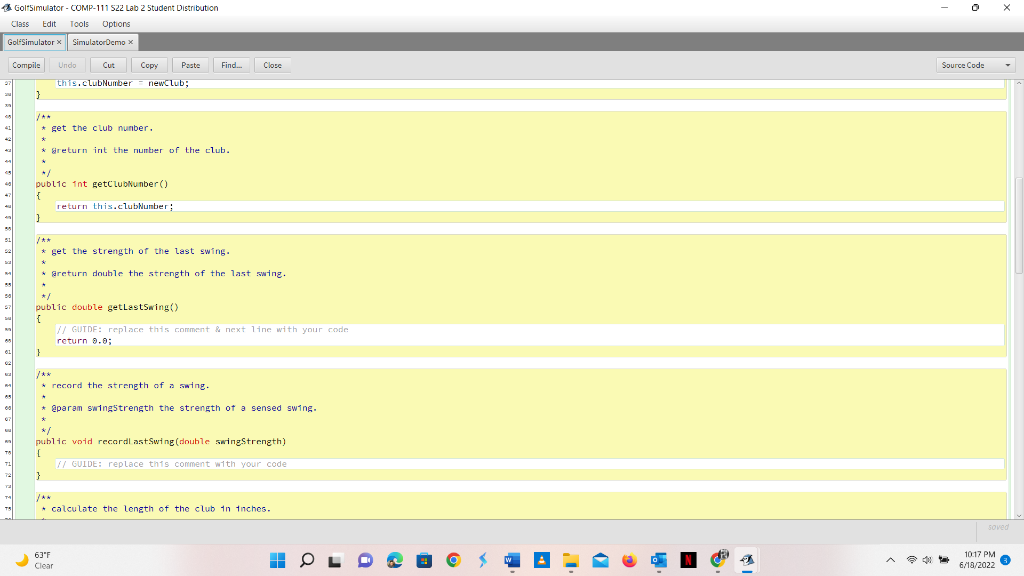
Task: Launch the Chat app from the taskbar
Action: click(x=365, y=560)
